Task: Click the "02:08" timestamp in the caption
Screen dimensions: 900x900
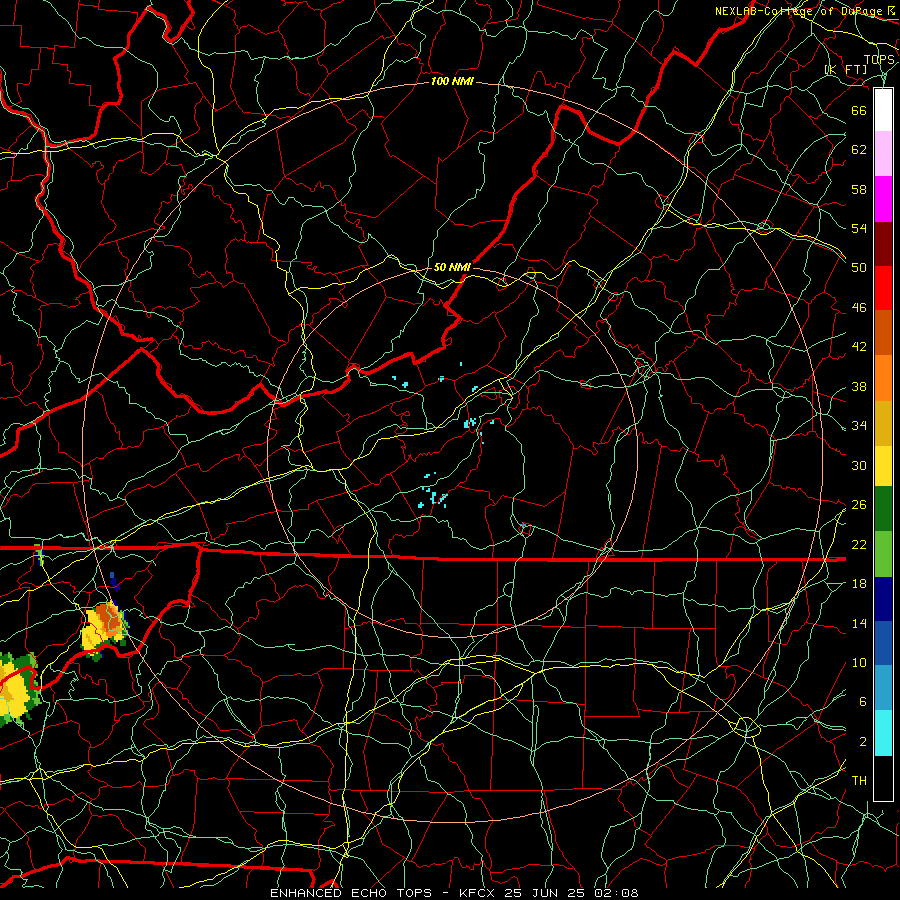Action: [616, 893]
